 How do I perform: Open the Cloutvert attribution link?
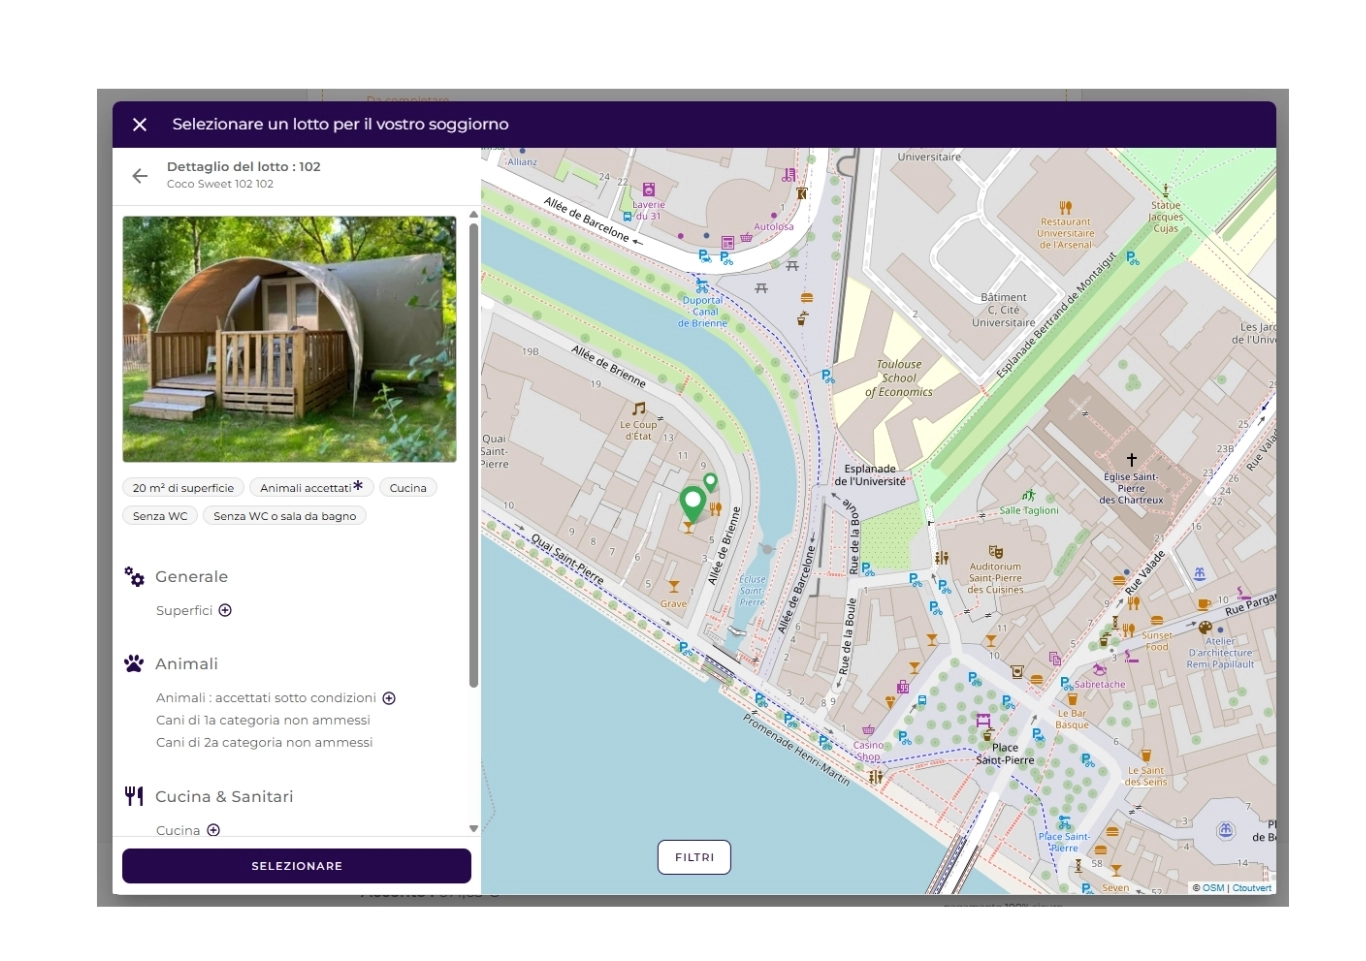click(x=1252, y=888)
